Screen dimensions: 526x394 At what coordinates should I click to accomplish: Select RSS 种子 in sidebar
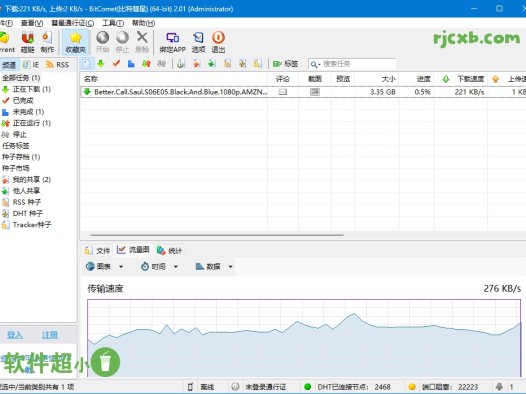(21, 202)
